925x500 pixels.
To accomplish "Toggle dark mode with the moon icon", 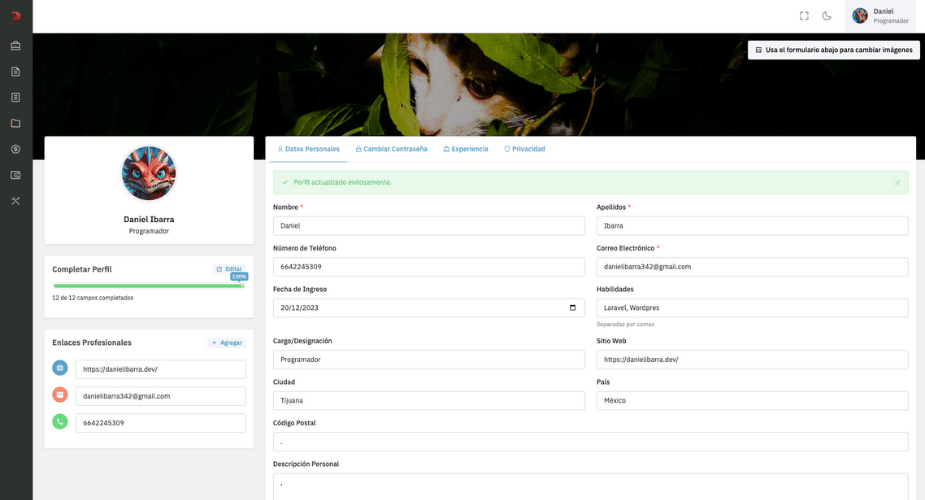I will [827, 16].
